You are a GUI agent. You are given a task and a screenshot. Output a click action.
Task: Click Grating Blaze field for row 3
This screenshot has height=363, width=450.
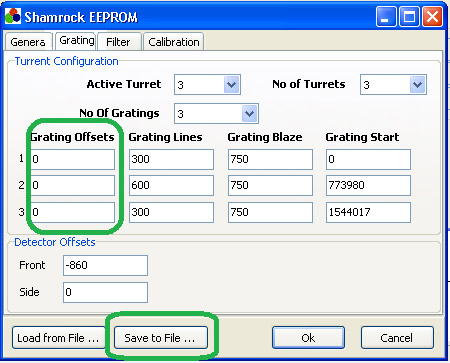pos(270,212)
